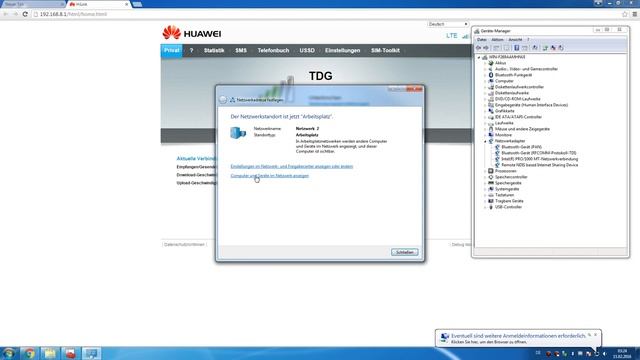This screenshot has height=360, width=640.
Task: Open the Einstellungen tab
Action: 342,50
